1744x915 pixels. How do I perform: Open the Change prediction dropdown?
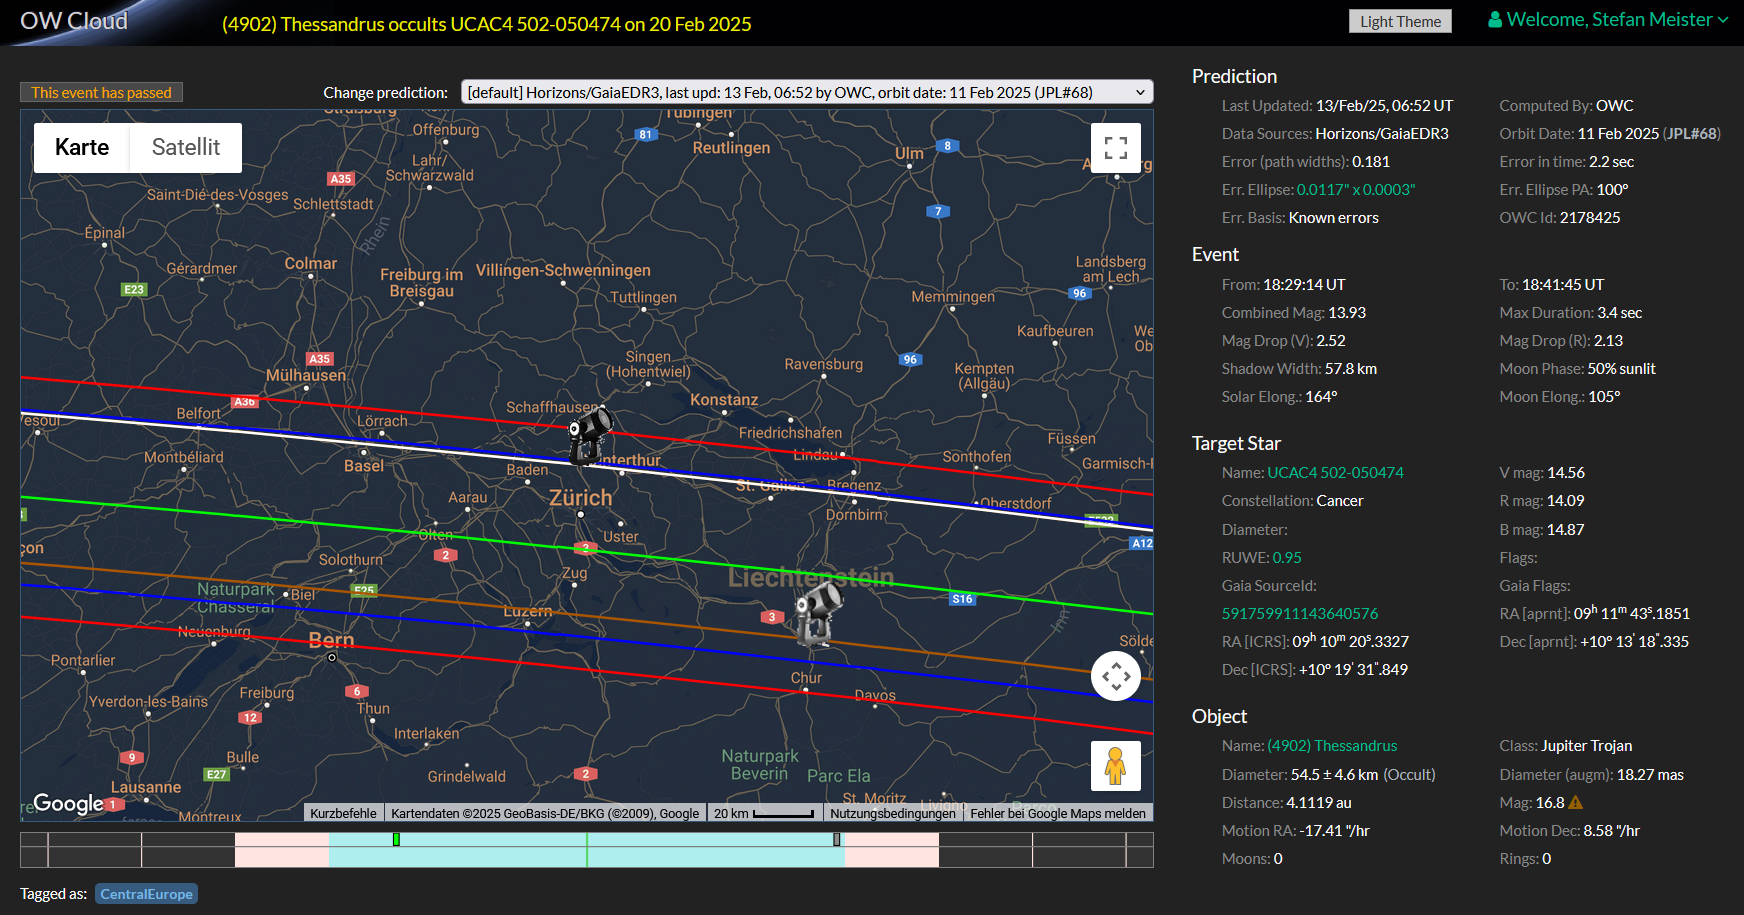tap(807, 92)
